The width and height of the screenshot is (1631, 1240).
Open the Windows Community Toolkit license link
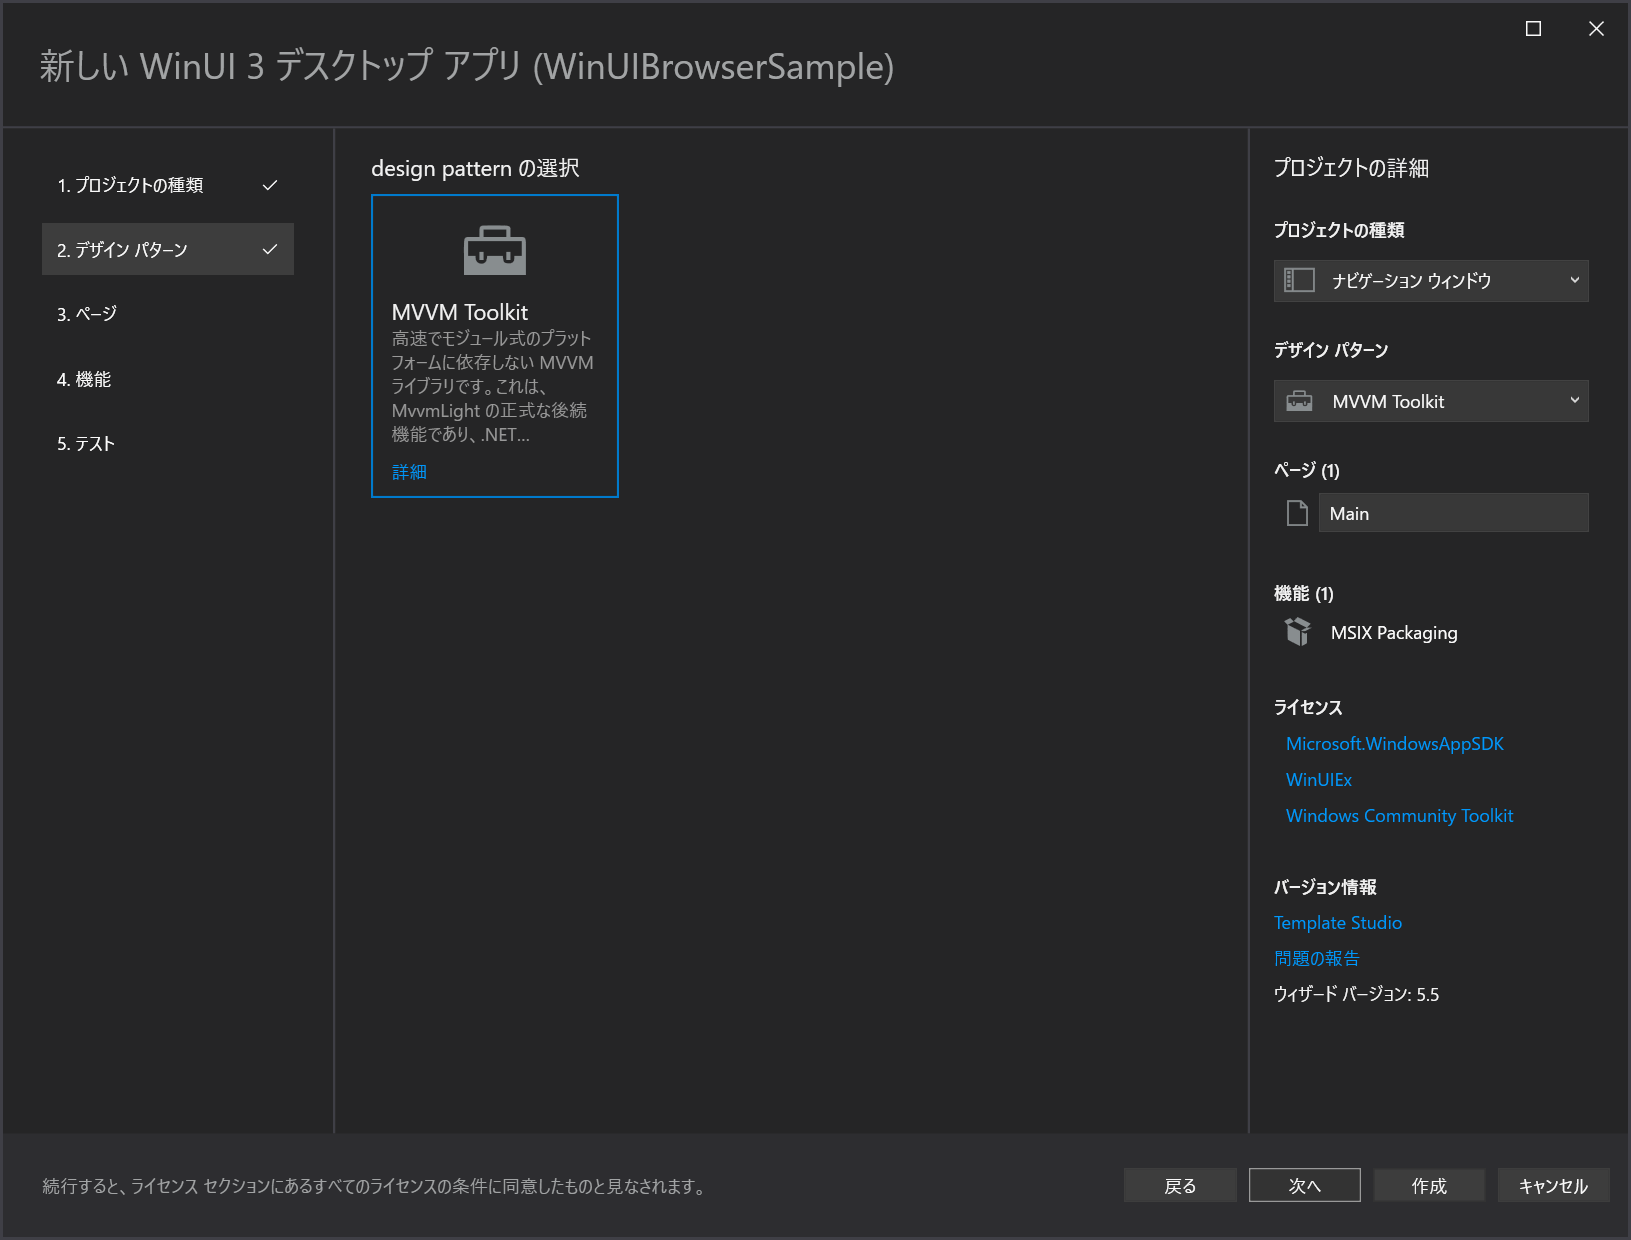pos(1399,815)
